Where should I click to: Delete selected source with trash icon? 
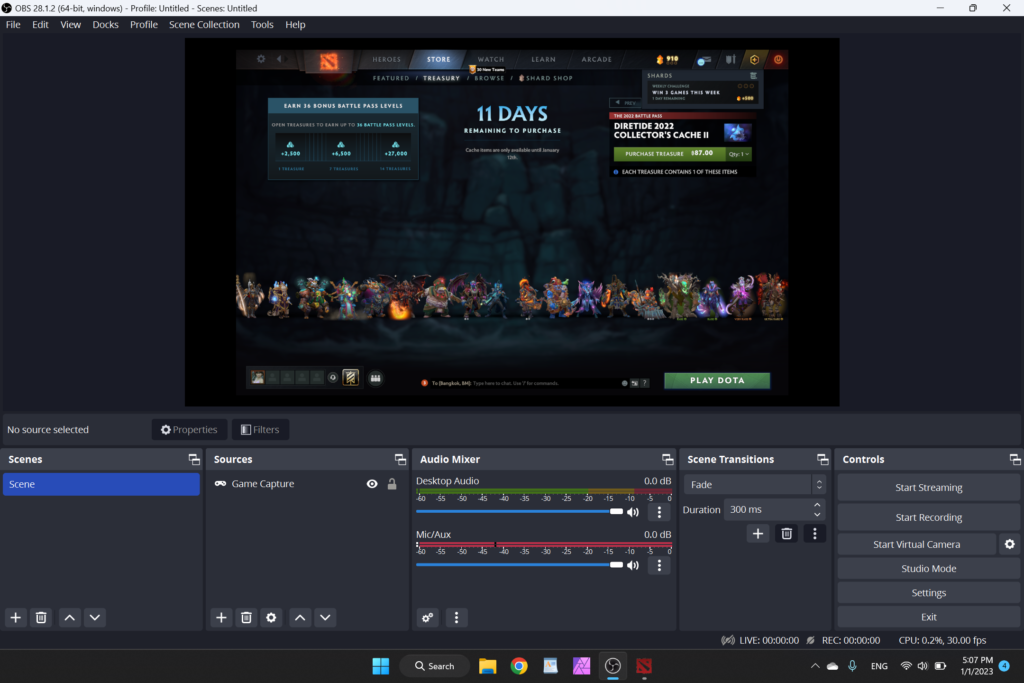pyautogui.click(x=246, y=617)
